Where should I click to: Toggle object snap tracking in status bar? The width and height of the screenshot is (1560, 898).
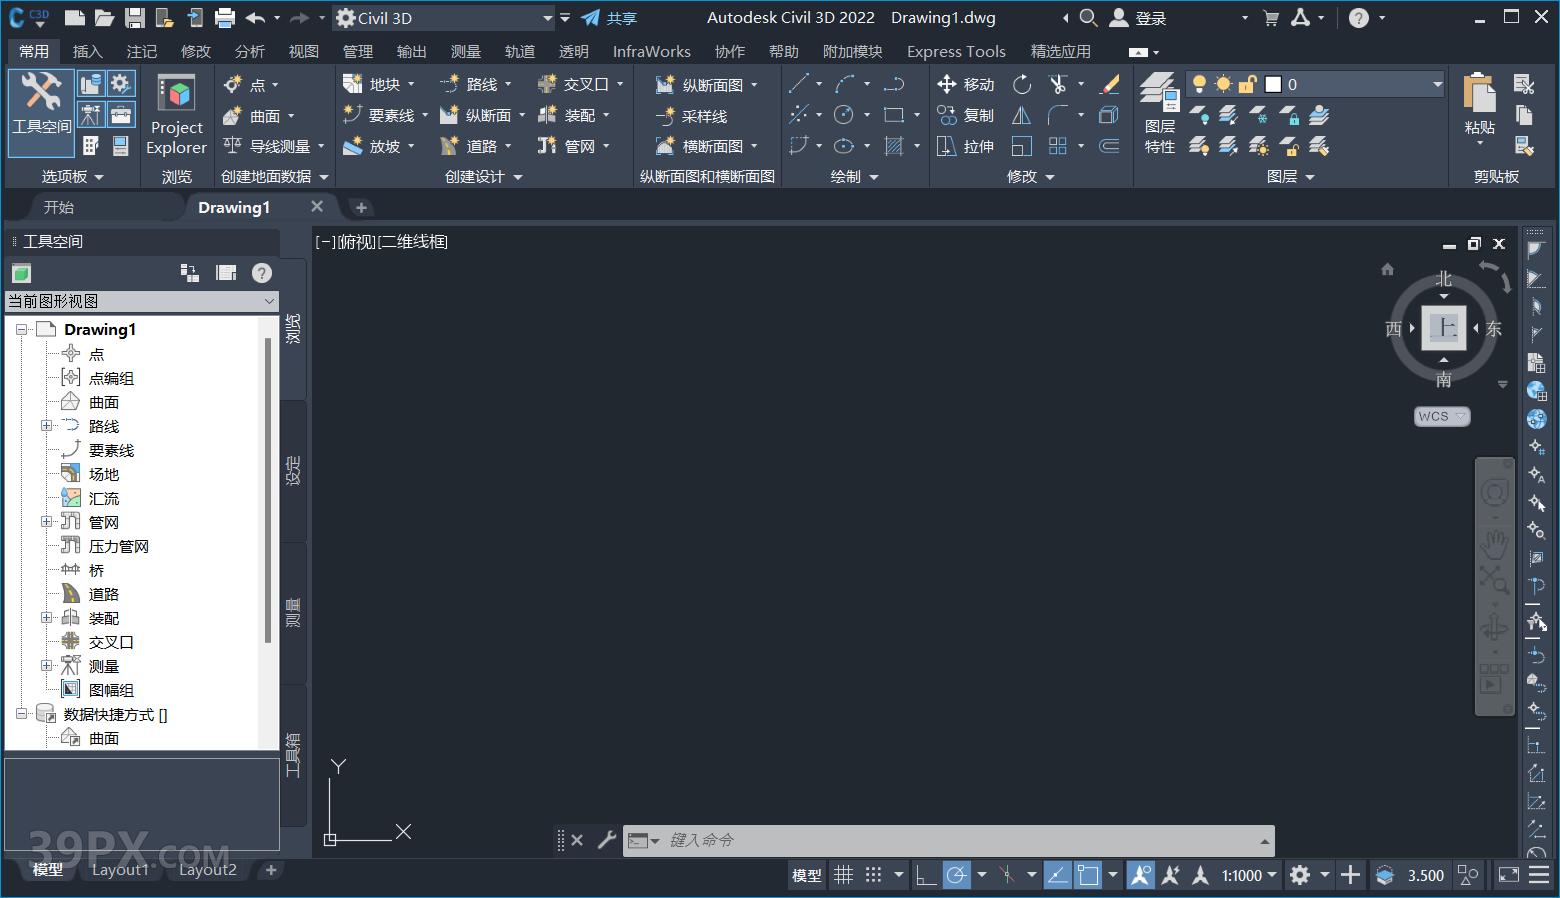(x=1058, y=876)
